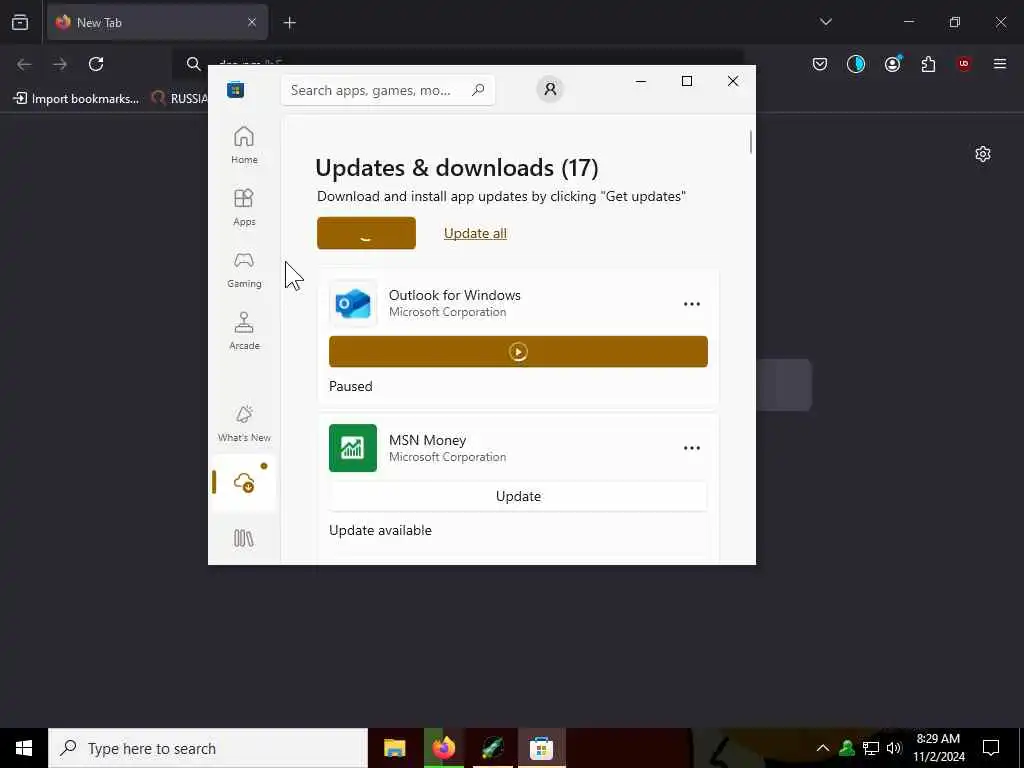Open Firefox new tab personalize gear
Screen dimensions: 1024x768
983,154
